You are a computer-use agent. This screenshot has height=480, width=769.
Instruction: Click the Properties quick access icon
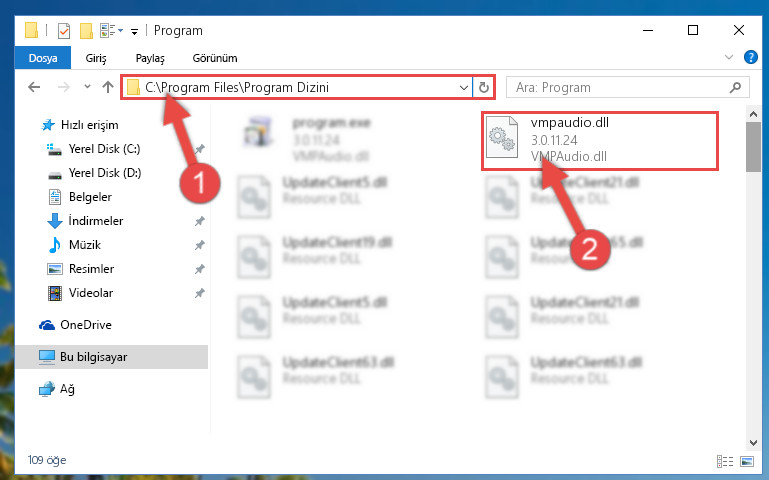pyautogui.click(x=64, y=31)
